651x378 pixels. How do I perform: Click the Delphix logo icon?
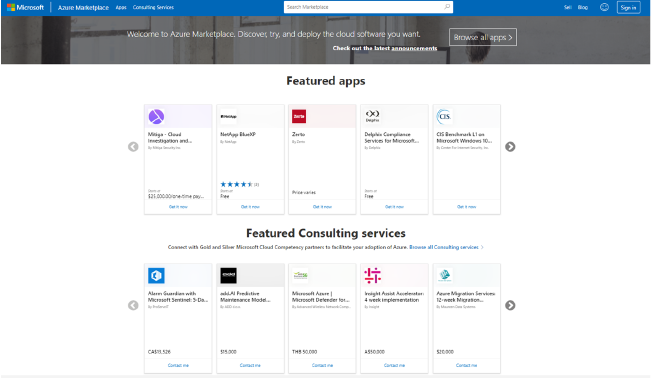click(372, 115)
